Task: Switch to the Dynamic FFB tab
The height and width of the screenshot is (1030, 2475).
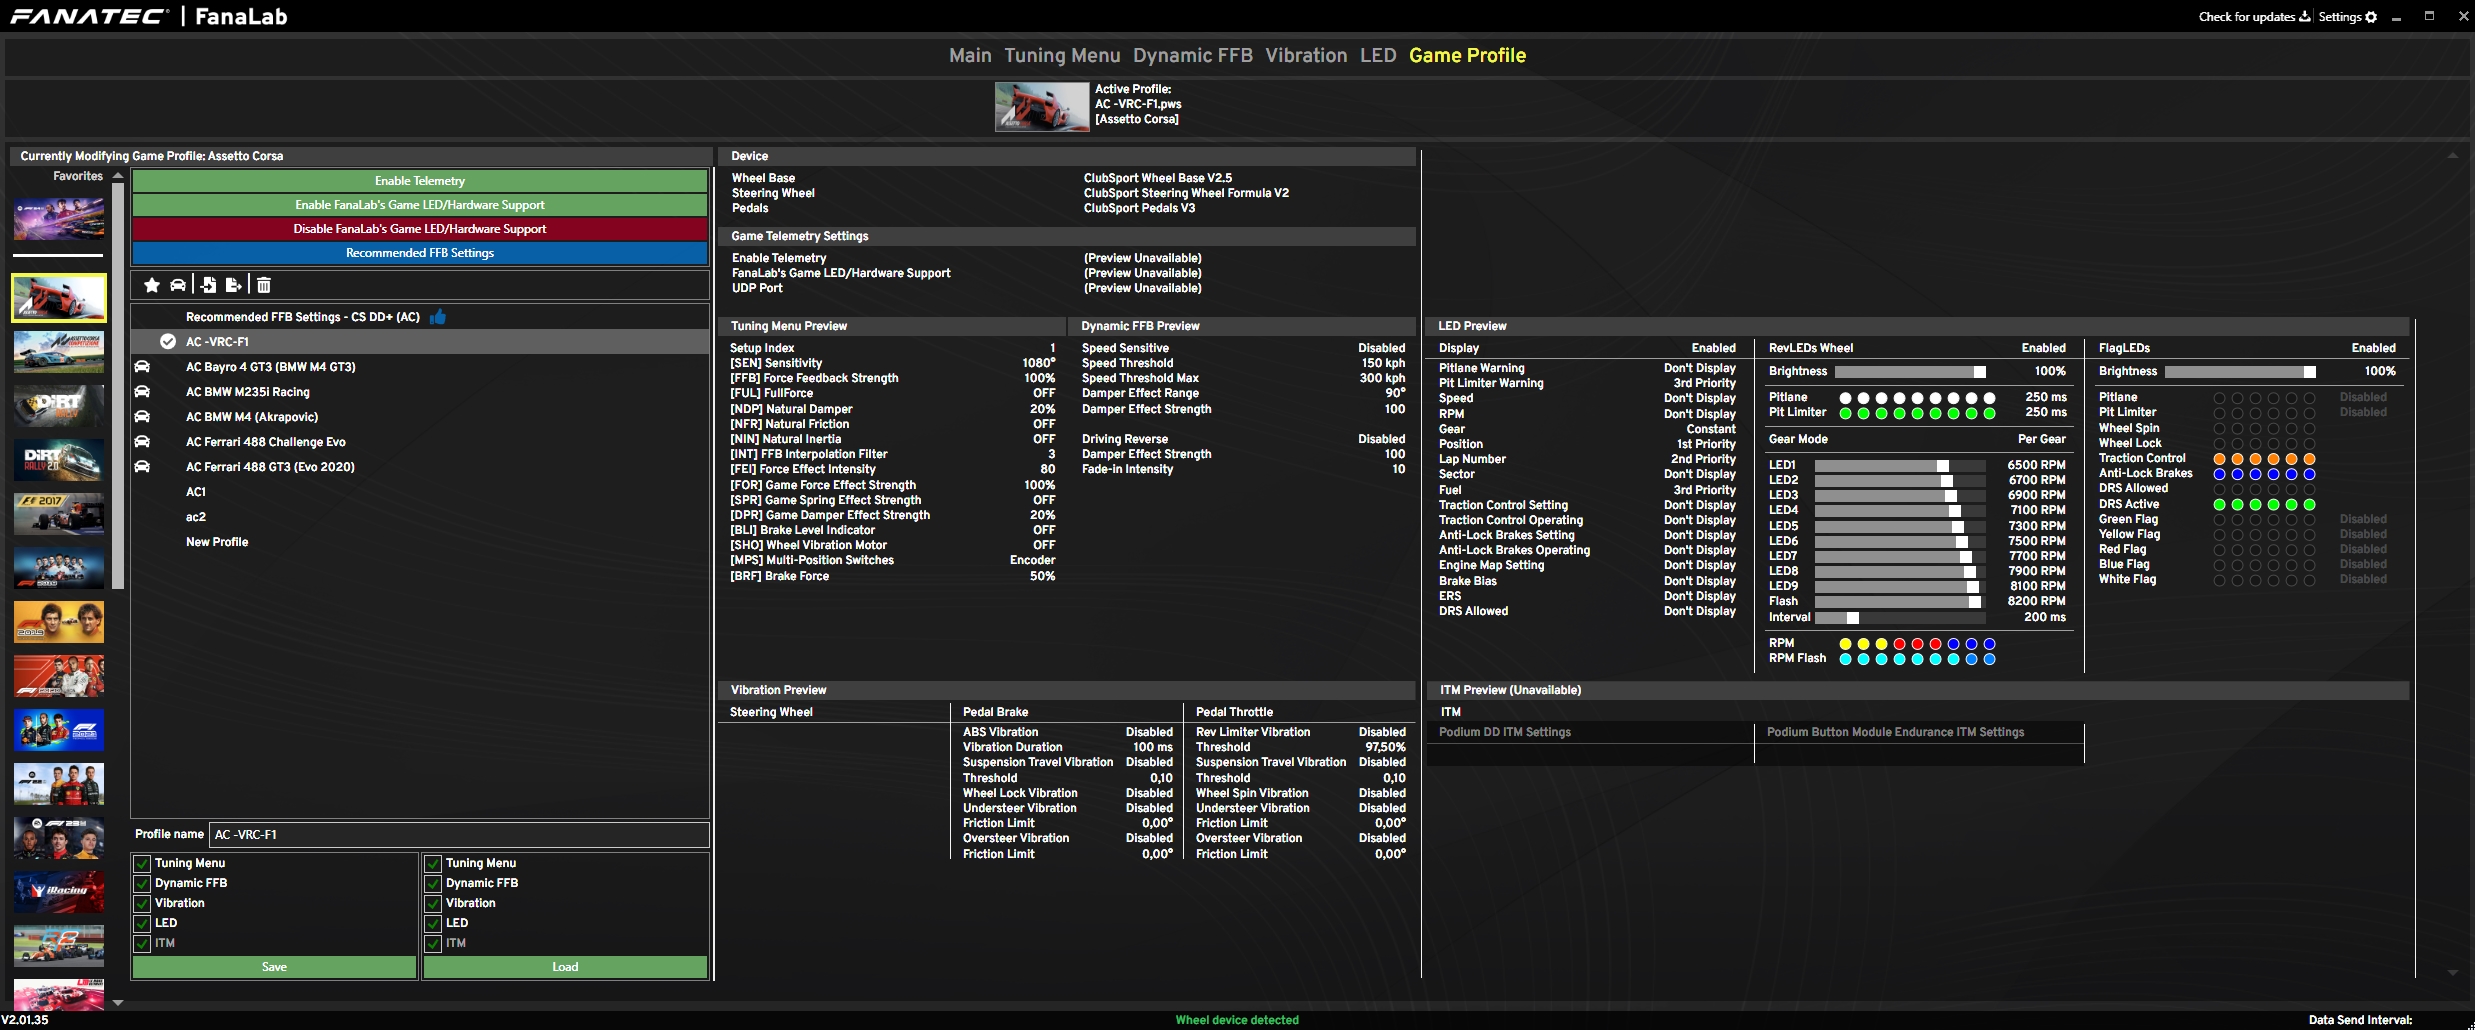Action: click(1192, 56)
